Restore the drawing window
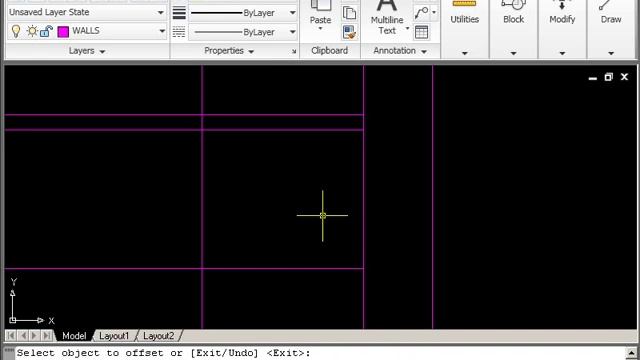Viewport: 640px width, 360px height. coord(609,77)
